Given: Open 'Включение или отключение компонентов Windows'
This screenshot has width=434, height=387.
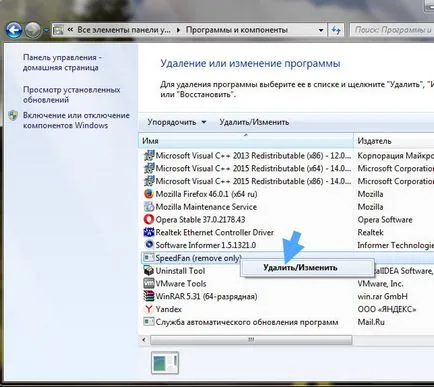Looking at the screenshot, I should 76,120.
